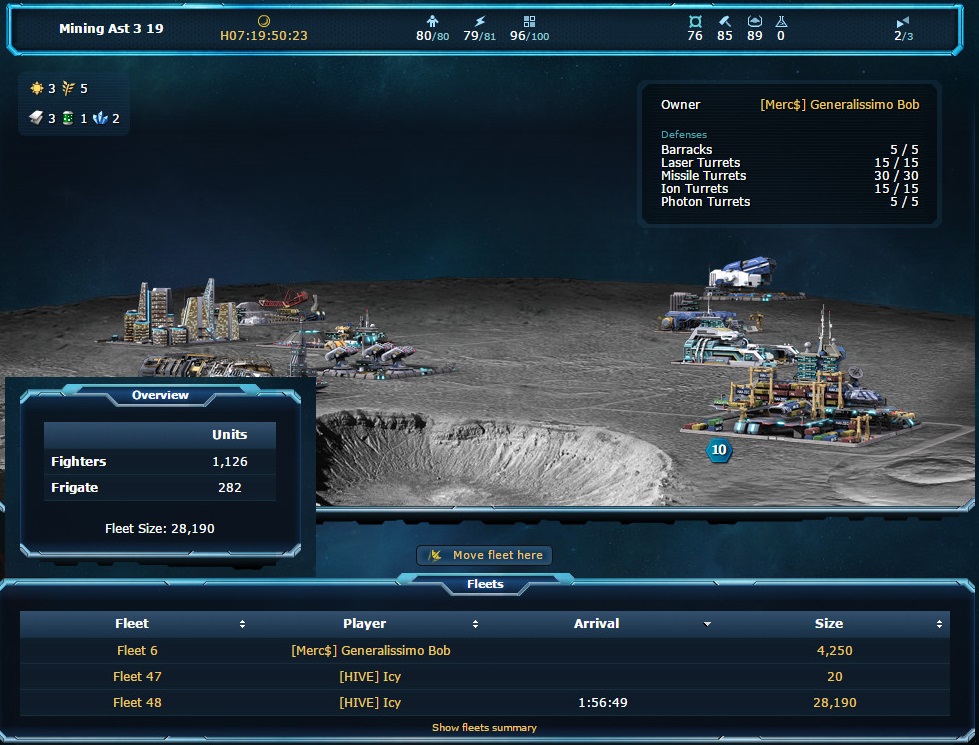Click the area grid icon above 96/100
This screenshot has height=745, width=979.
[x=529, y=21]
